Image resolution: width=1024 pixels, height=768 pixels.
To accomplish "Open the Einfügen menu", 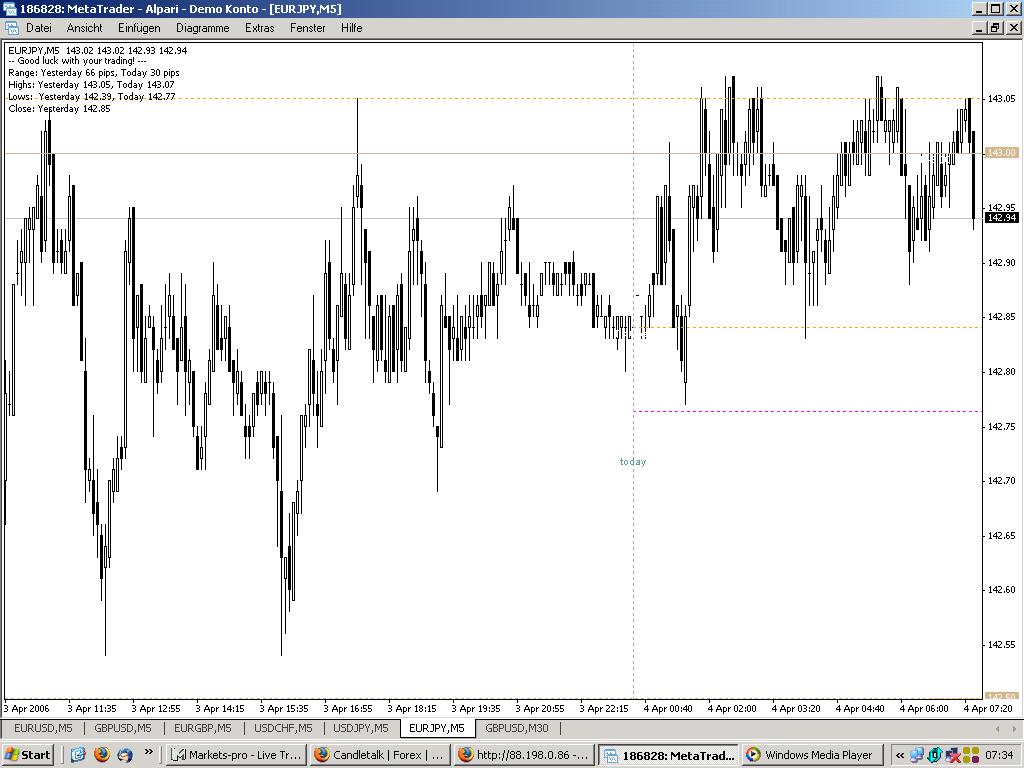I will pyautogui.click(x=138, y=28).
